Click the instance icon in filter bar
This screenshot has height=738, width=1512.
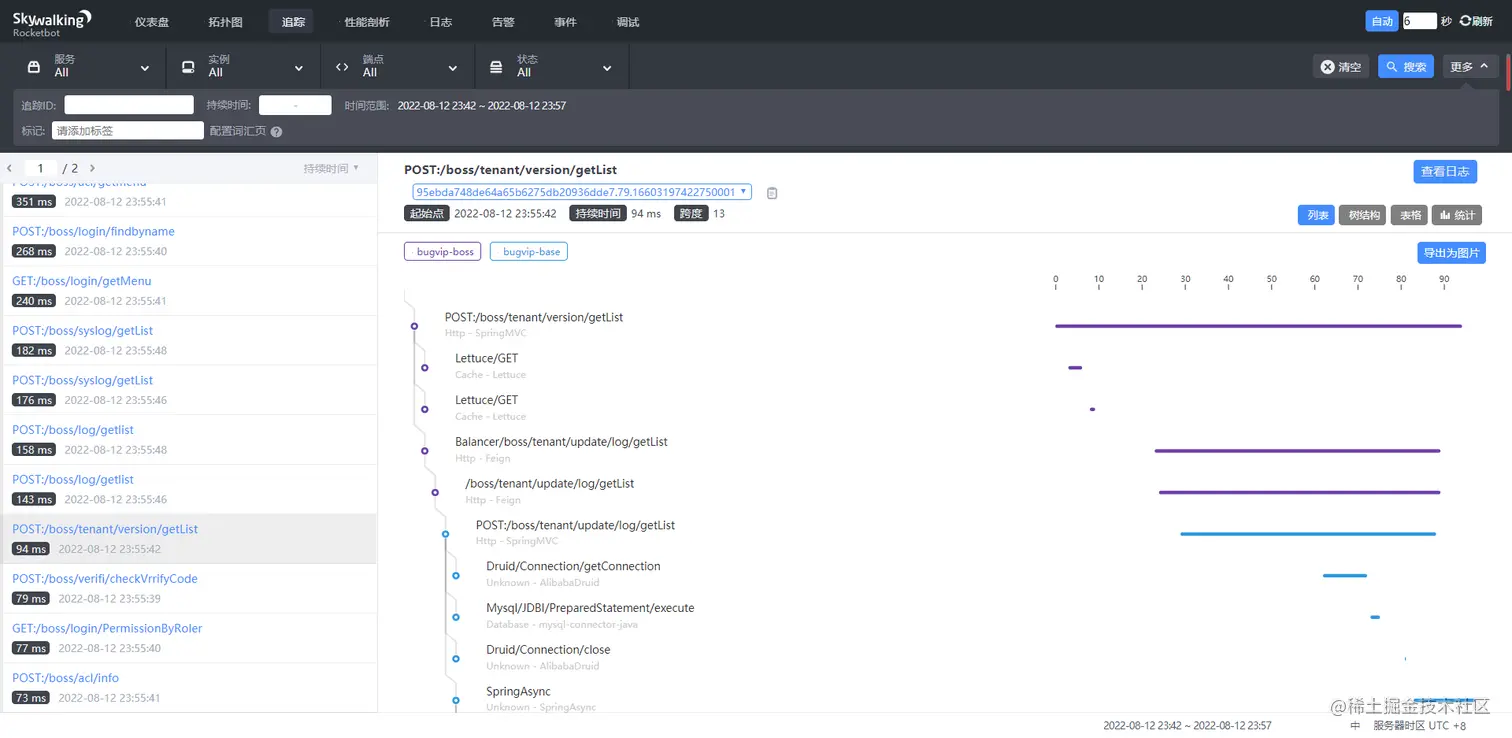188,67
